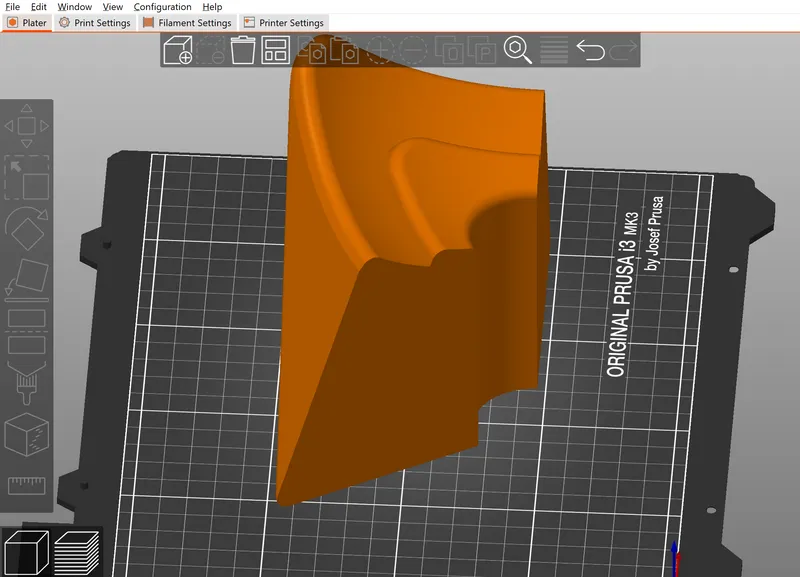Arrange objects using the Arrange icon
The image size is (800, 577).
(275, 49)
